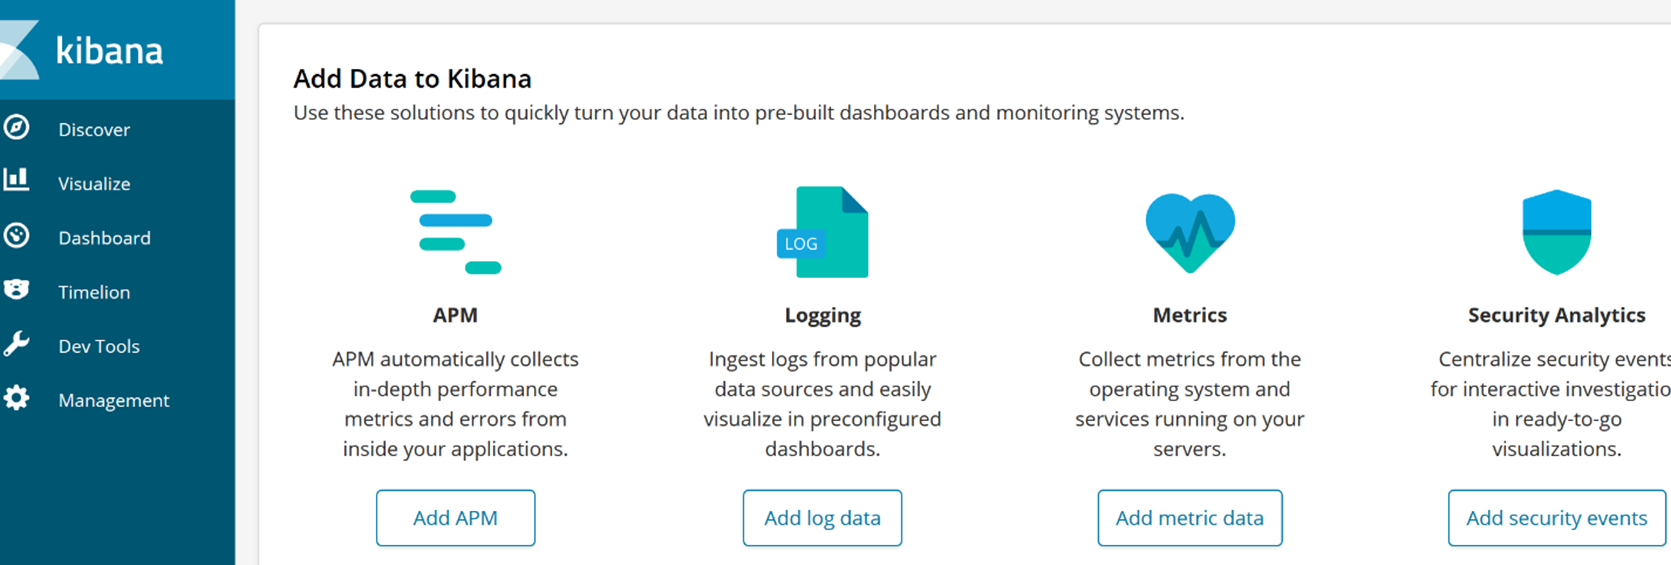Click the Management gear icon

(16, 398)
